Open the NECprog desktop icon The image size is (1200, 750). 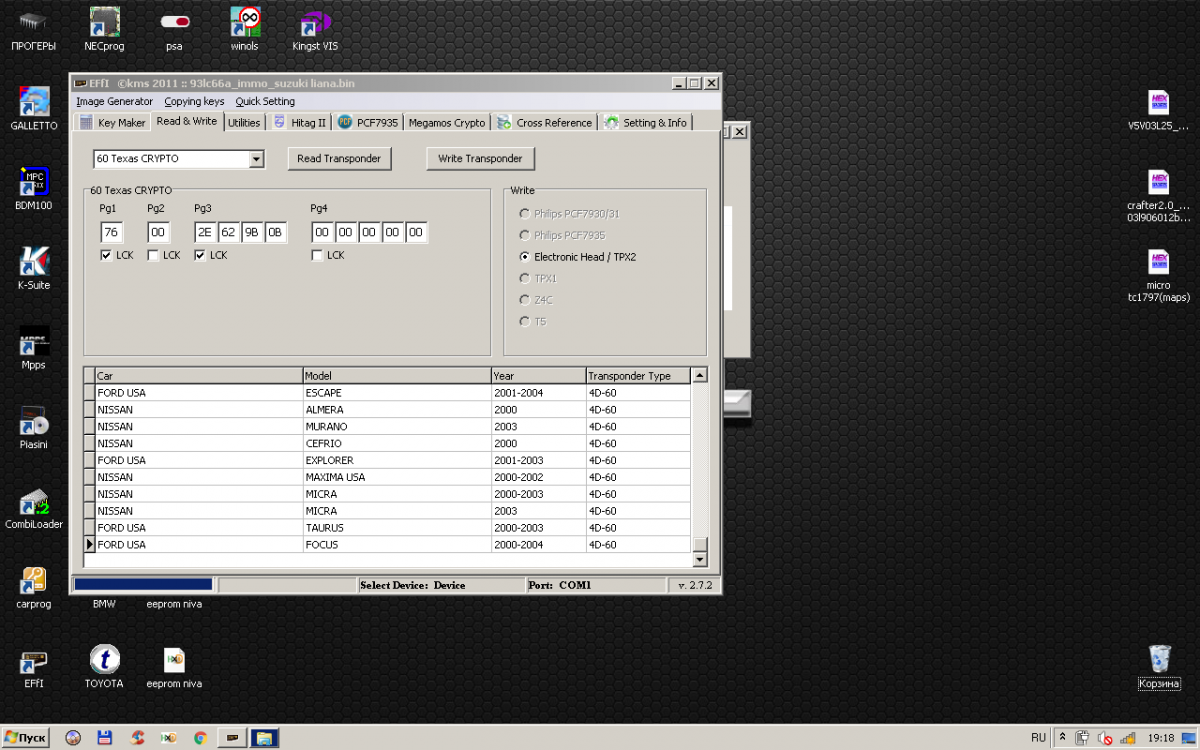tap(103, 22)
